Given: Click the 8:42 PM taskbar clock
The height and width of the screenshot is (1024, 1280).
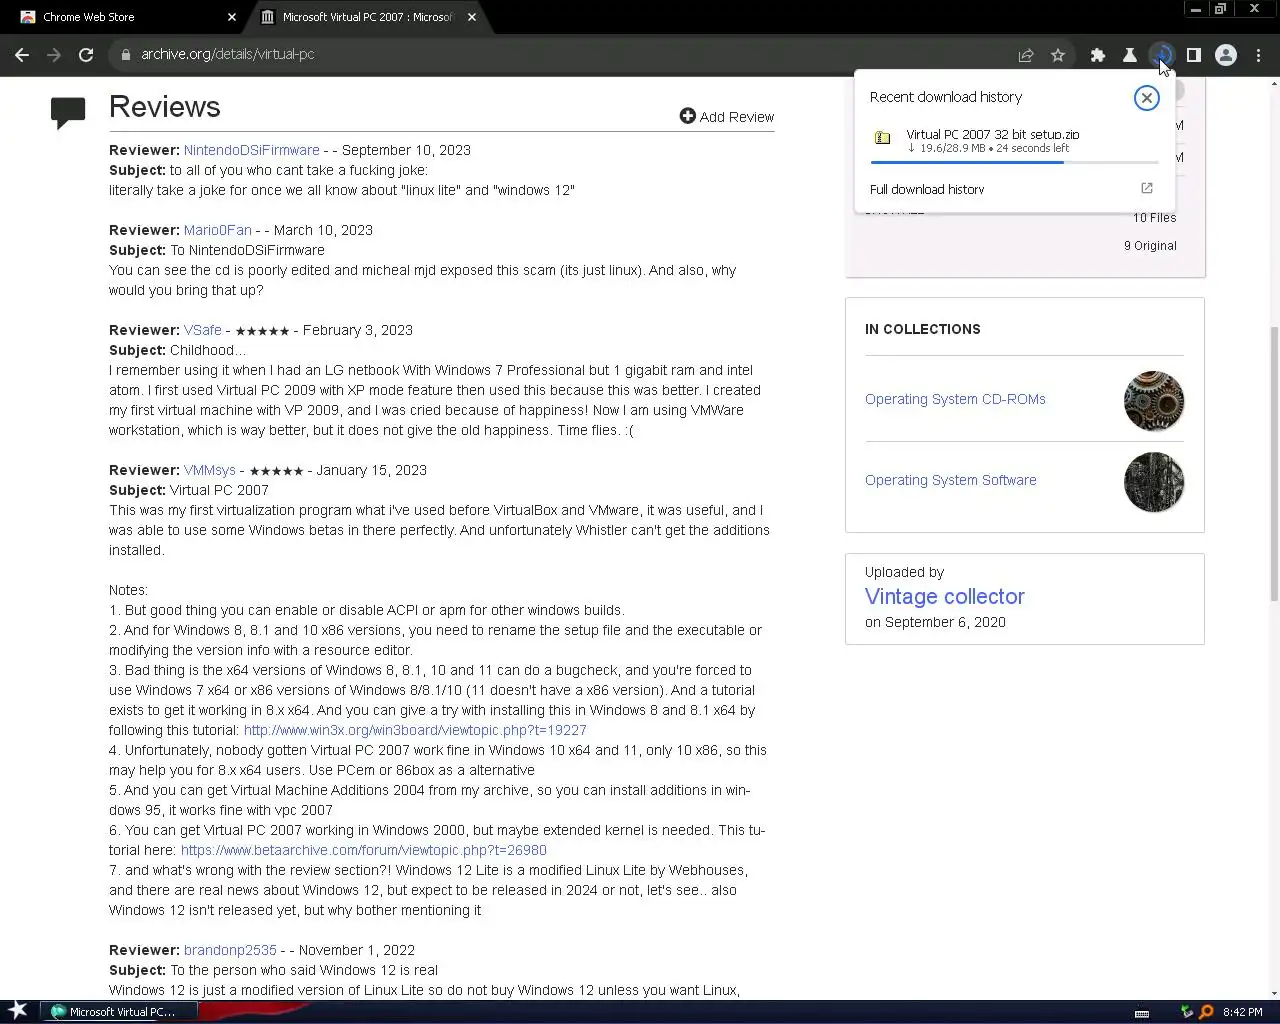Looking at the screenshot, I should tap(1242, 1012).
